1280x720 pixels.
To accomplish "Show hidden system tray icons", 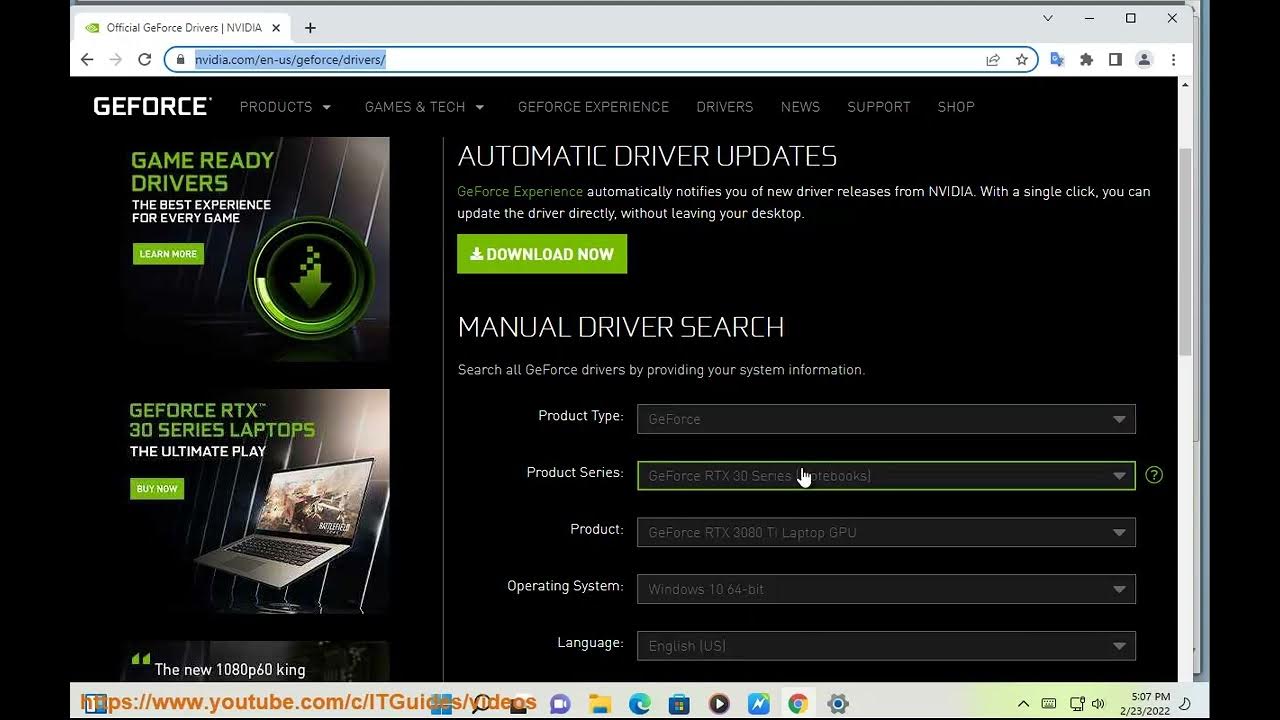I will [x=1023, y=704].
